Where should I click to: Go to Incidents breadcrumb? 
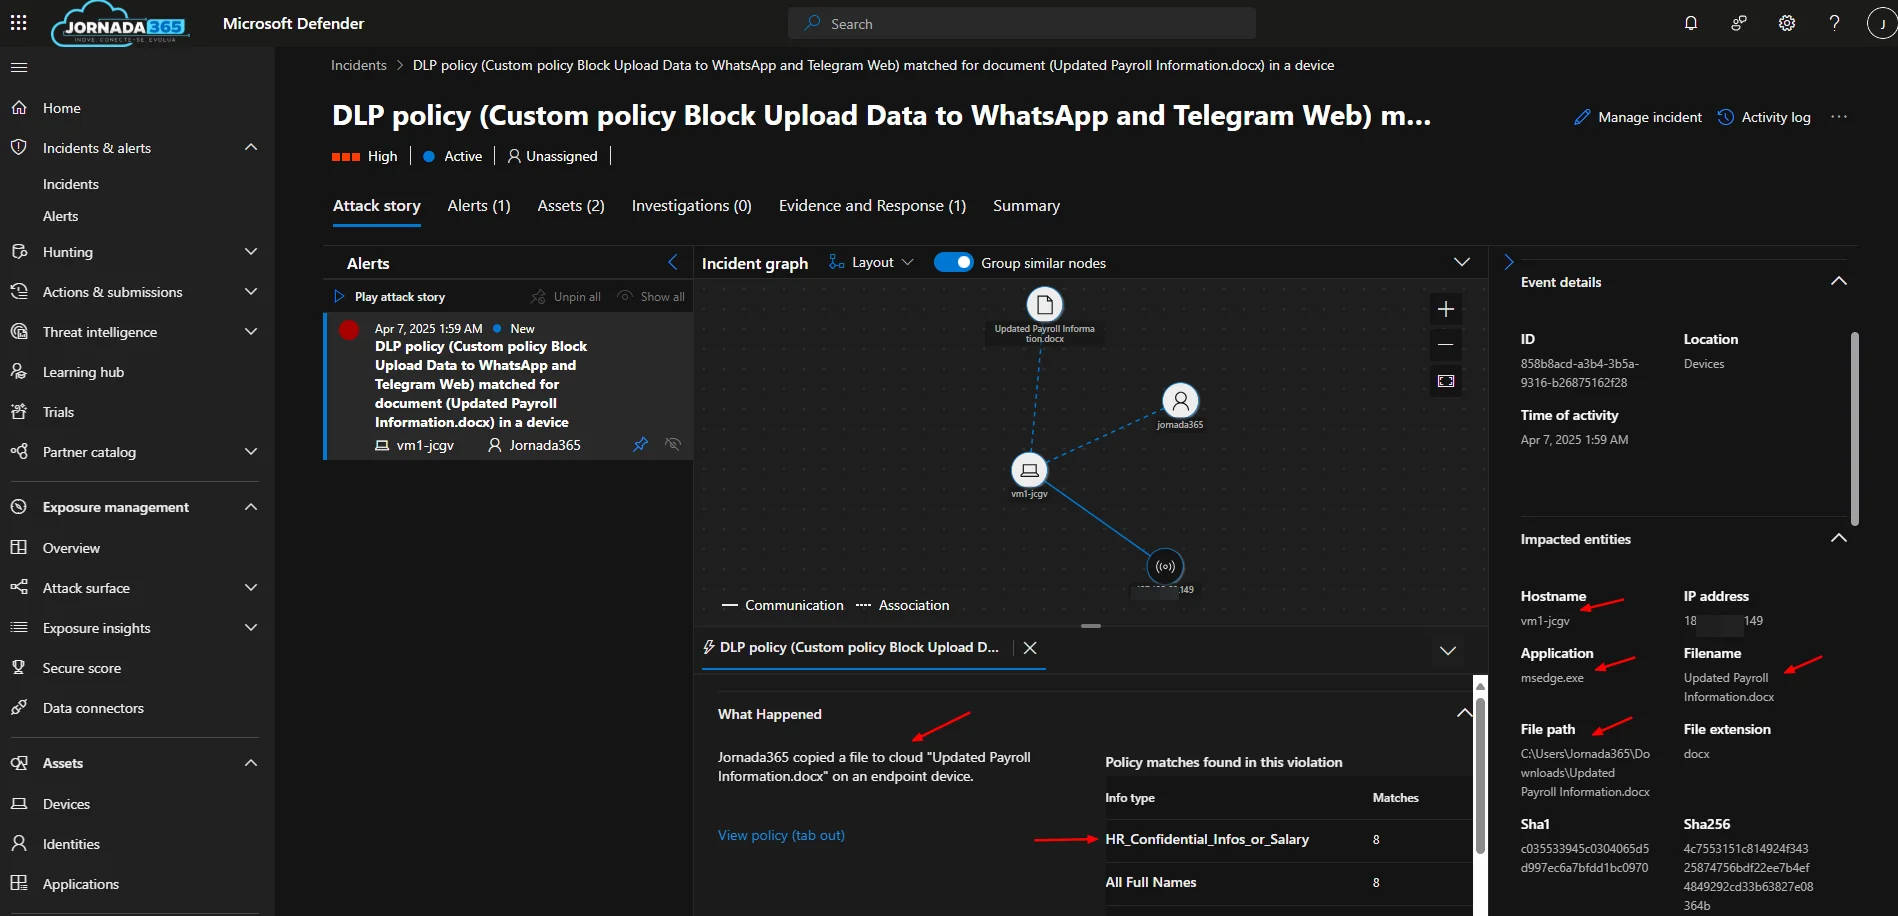[359, 65]
